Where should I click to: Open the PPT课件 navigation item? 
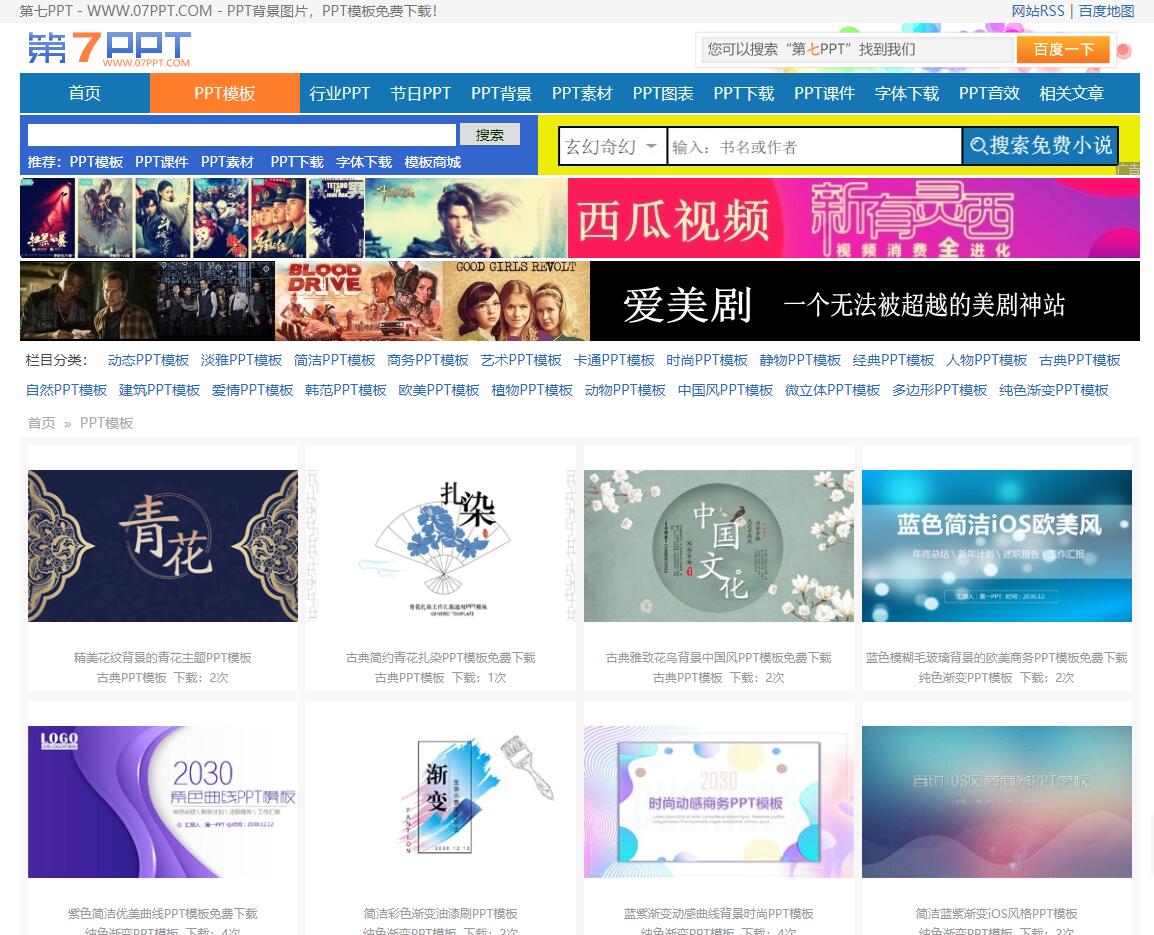coord(824,94)
